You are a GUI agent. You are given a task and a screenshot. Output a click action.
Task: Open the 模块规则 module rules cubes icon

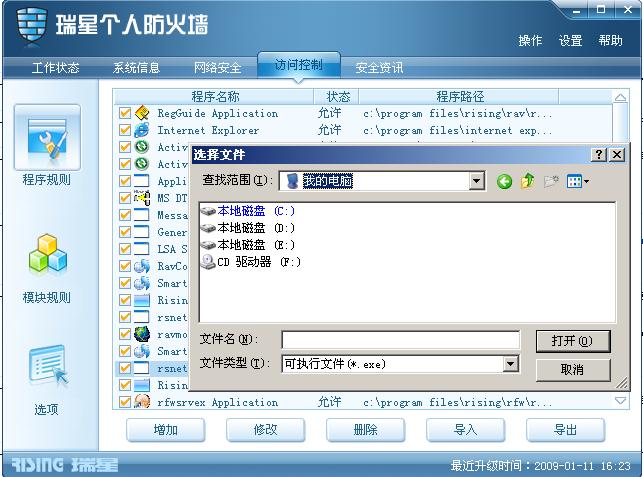pos(48,254)
